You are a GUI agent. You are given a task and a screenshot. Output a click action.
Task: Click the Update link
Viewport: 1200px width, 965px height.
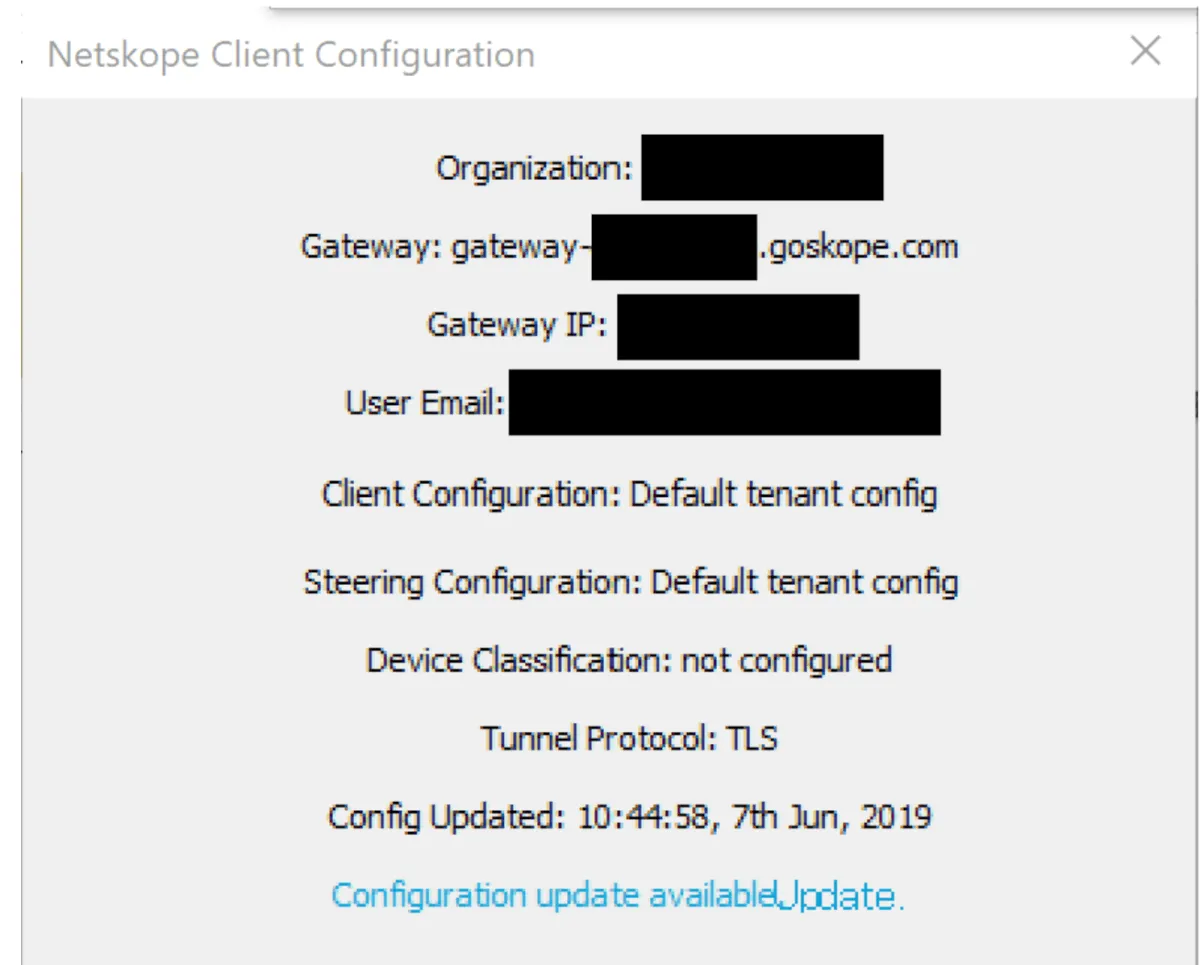tap(838, 896)
